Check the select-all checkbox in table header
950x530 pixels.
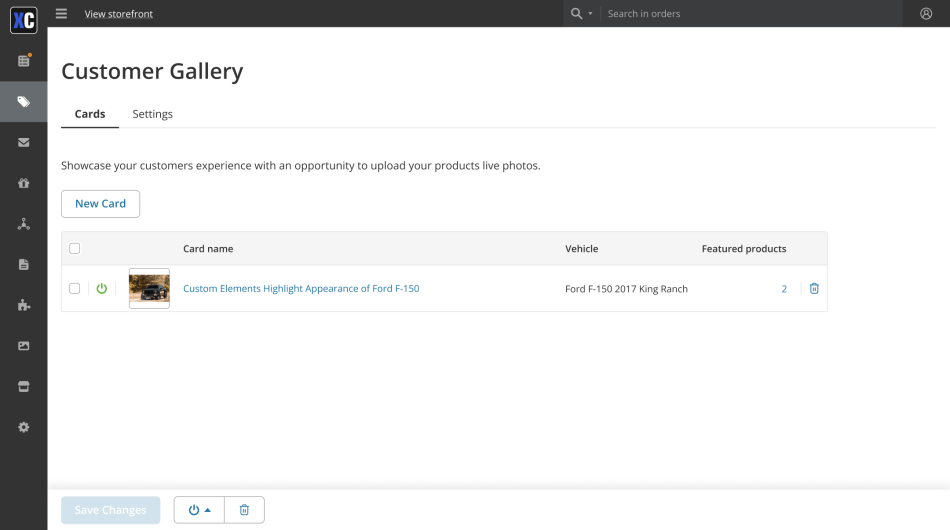coord(75,249)
